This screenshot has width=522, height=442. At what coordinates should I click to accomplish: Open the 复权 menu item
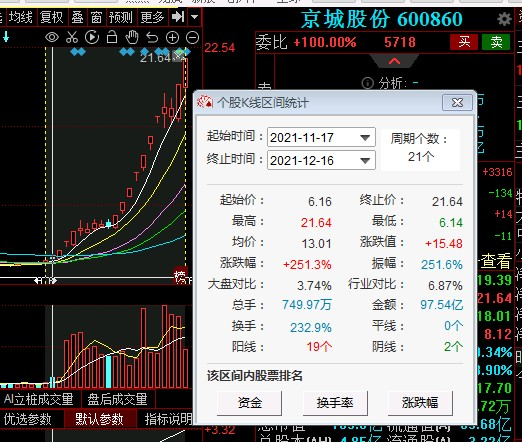click(52, 17)
